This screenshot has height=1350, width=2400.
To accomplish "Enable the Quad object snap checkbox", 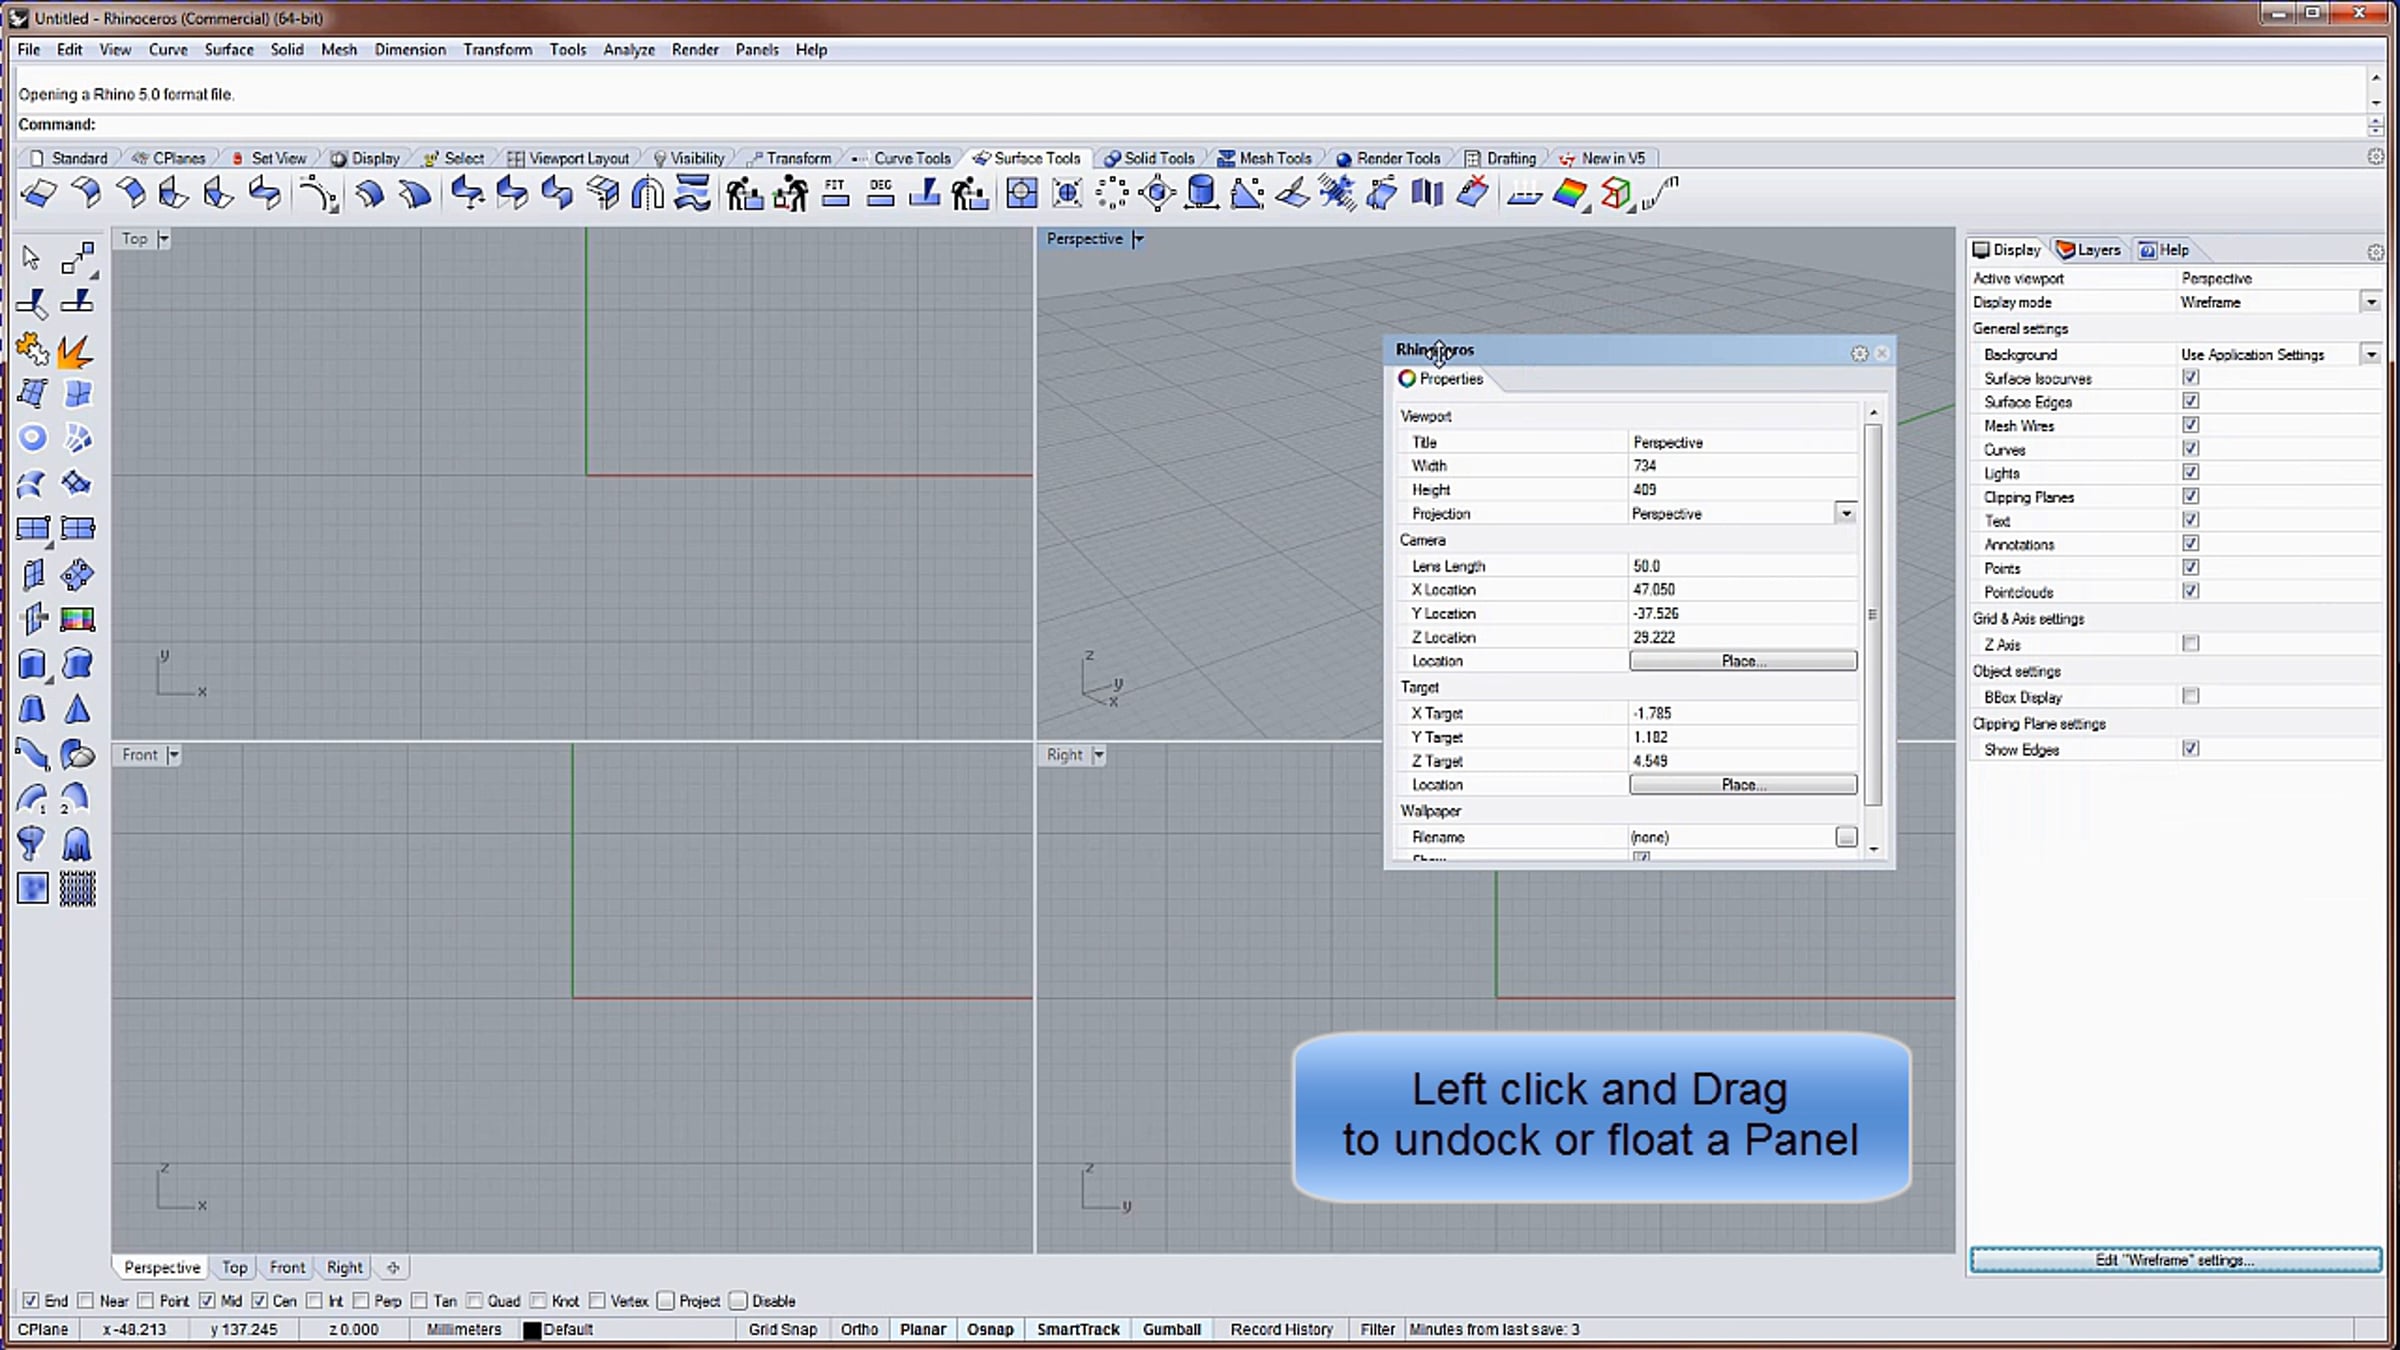I will click(x=474, y=1301).
